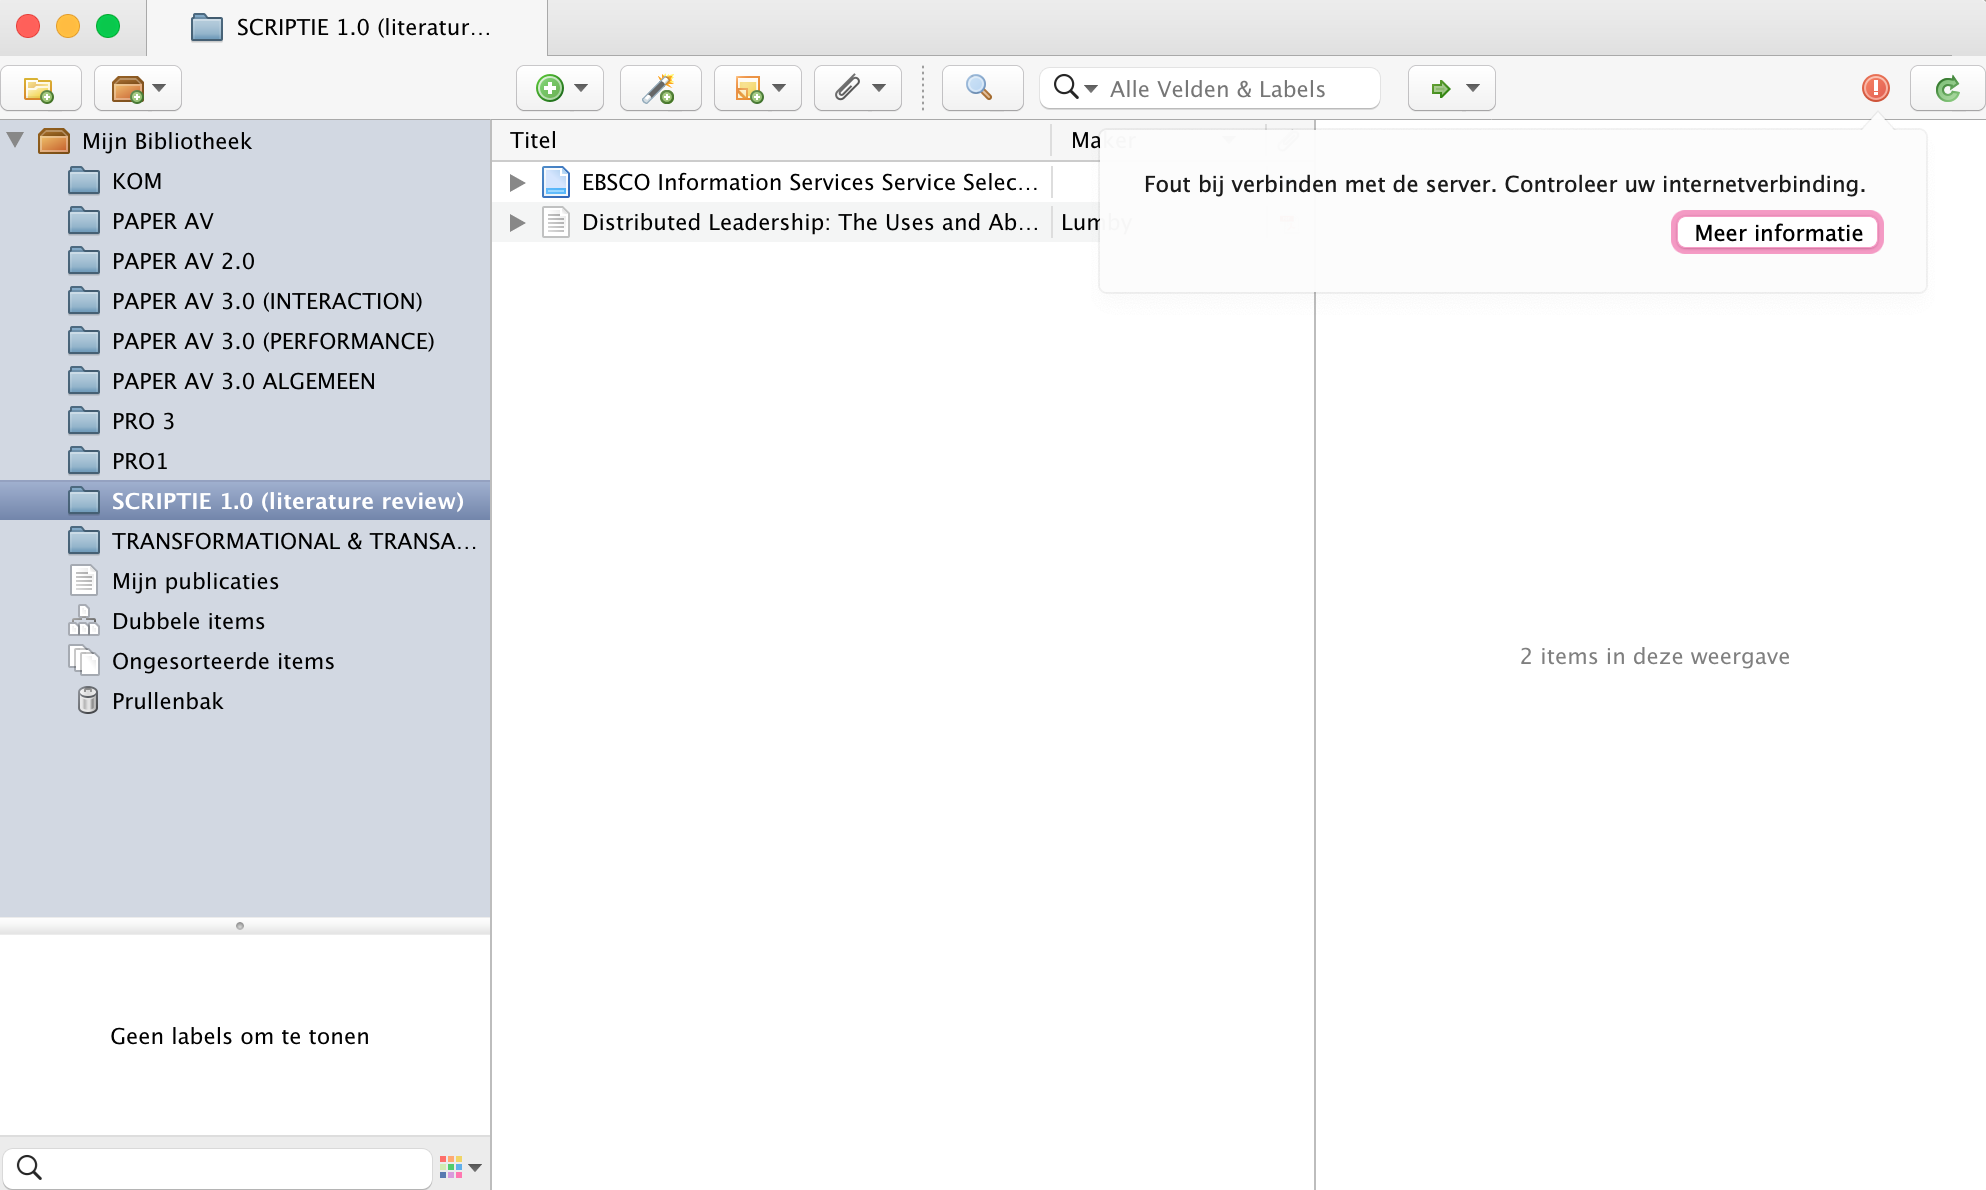Open the Locate green arrow dropdown

[1451, 89]
